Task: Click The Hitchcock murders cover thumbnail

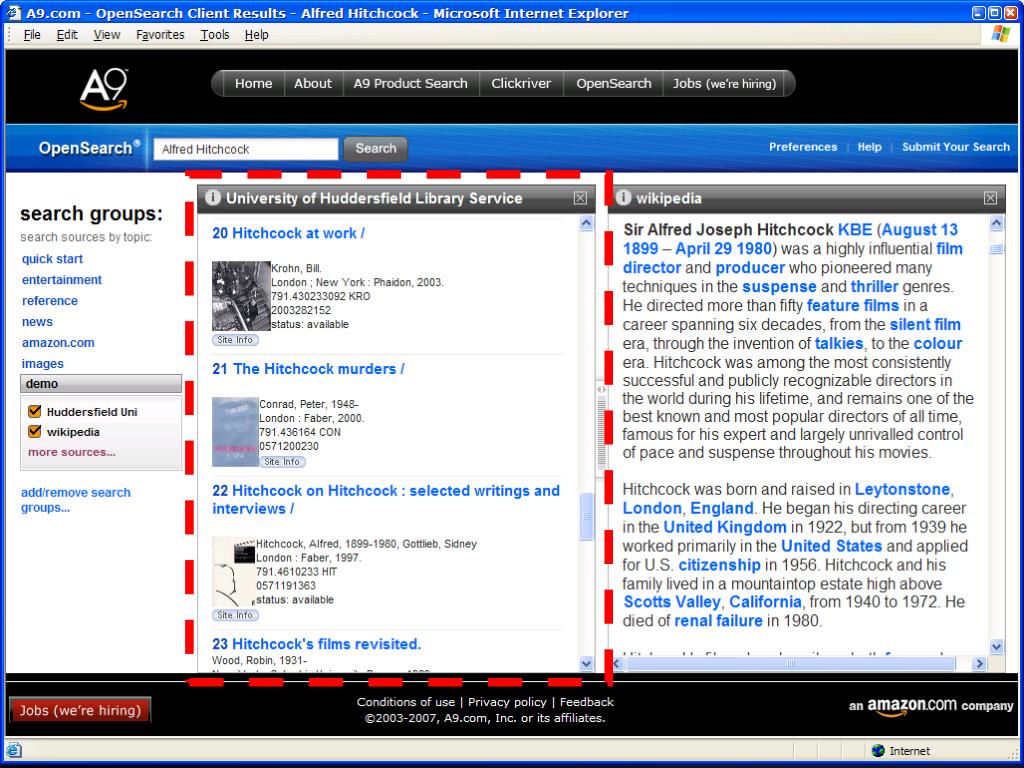Action: coord(235,432)
